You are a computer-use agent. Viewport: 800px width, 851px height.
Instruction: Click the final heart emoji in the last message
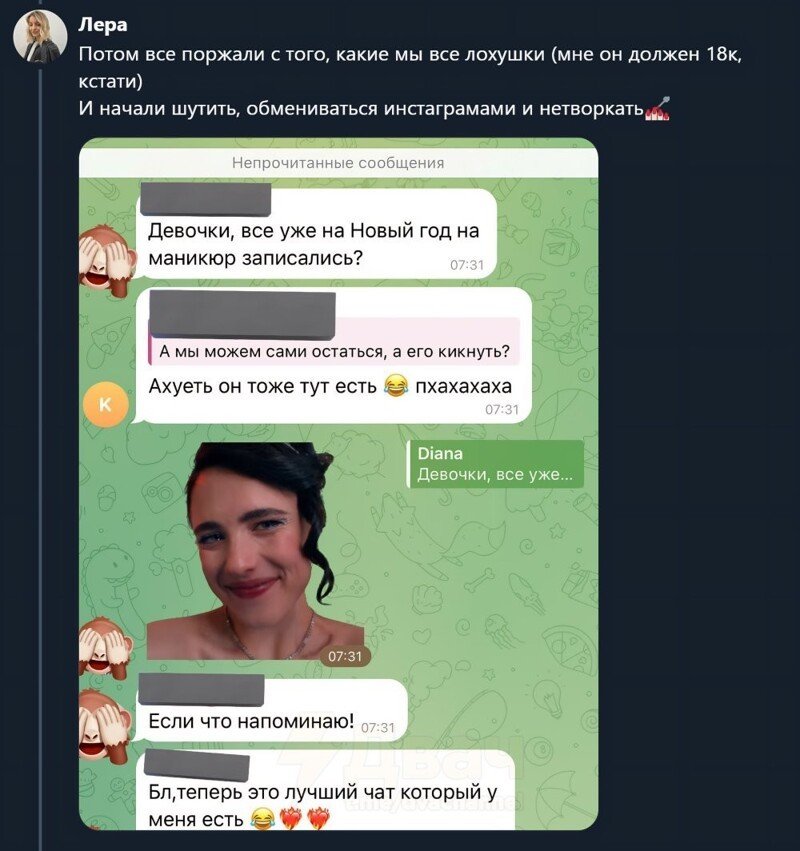tap(317, 820)
